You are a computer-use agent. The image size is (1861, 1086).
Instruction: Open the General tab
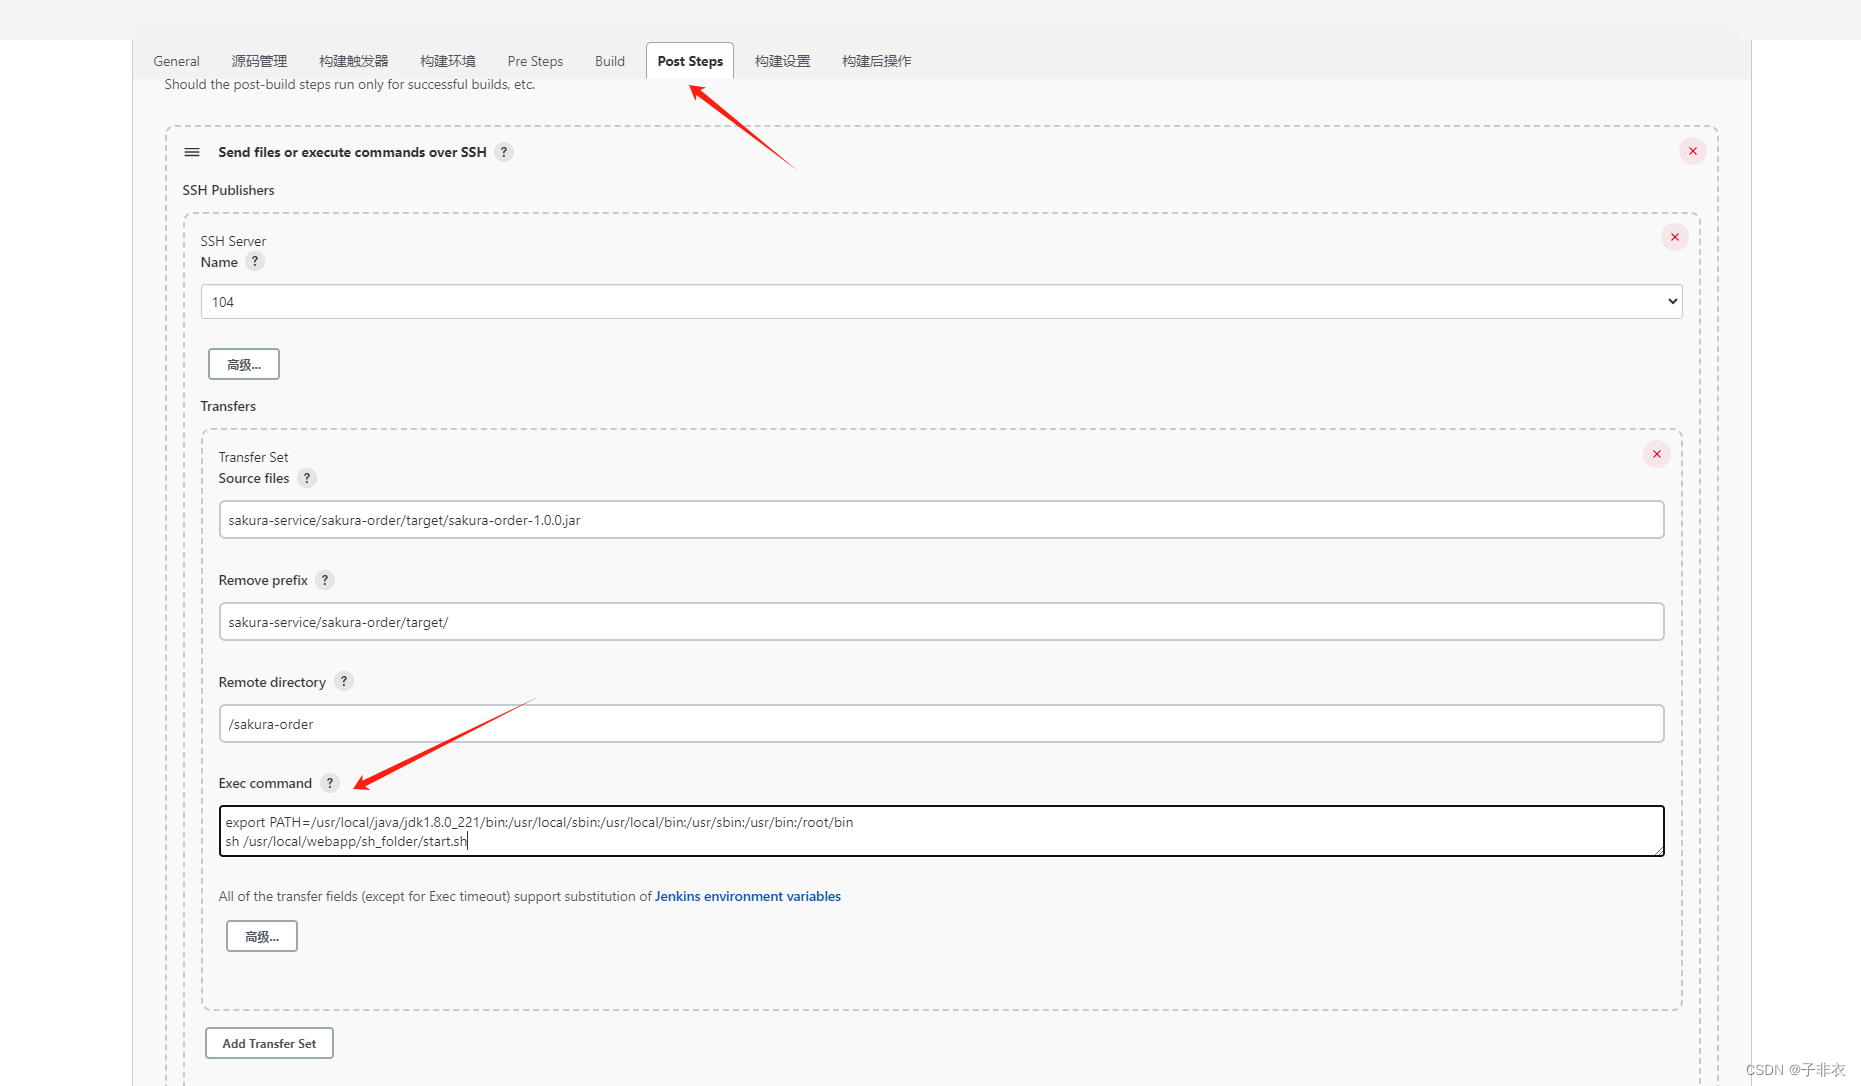pyautogui.click(x=176, y=61)
